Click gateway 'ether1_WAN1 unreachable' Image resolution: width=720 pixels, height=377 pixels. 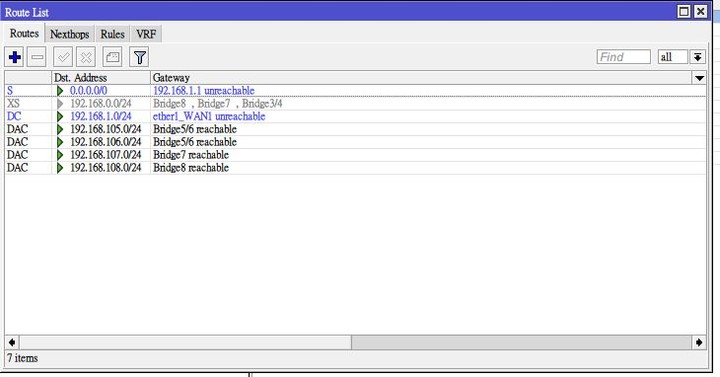(209, 117)
